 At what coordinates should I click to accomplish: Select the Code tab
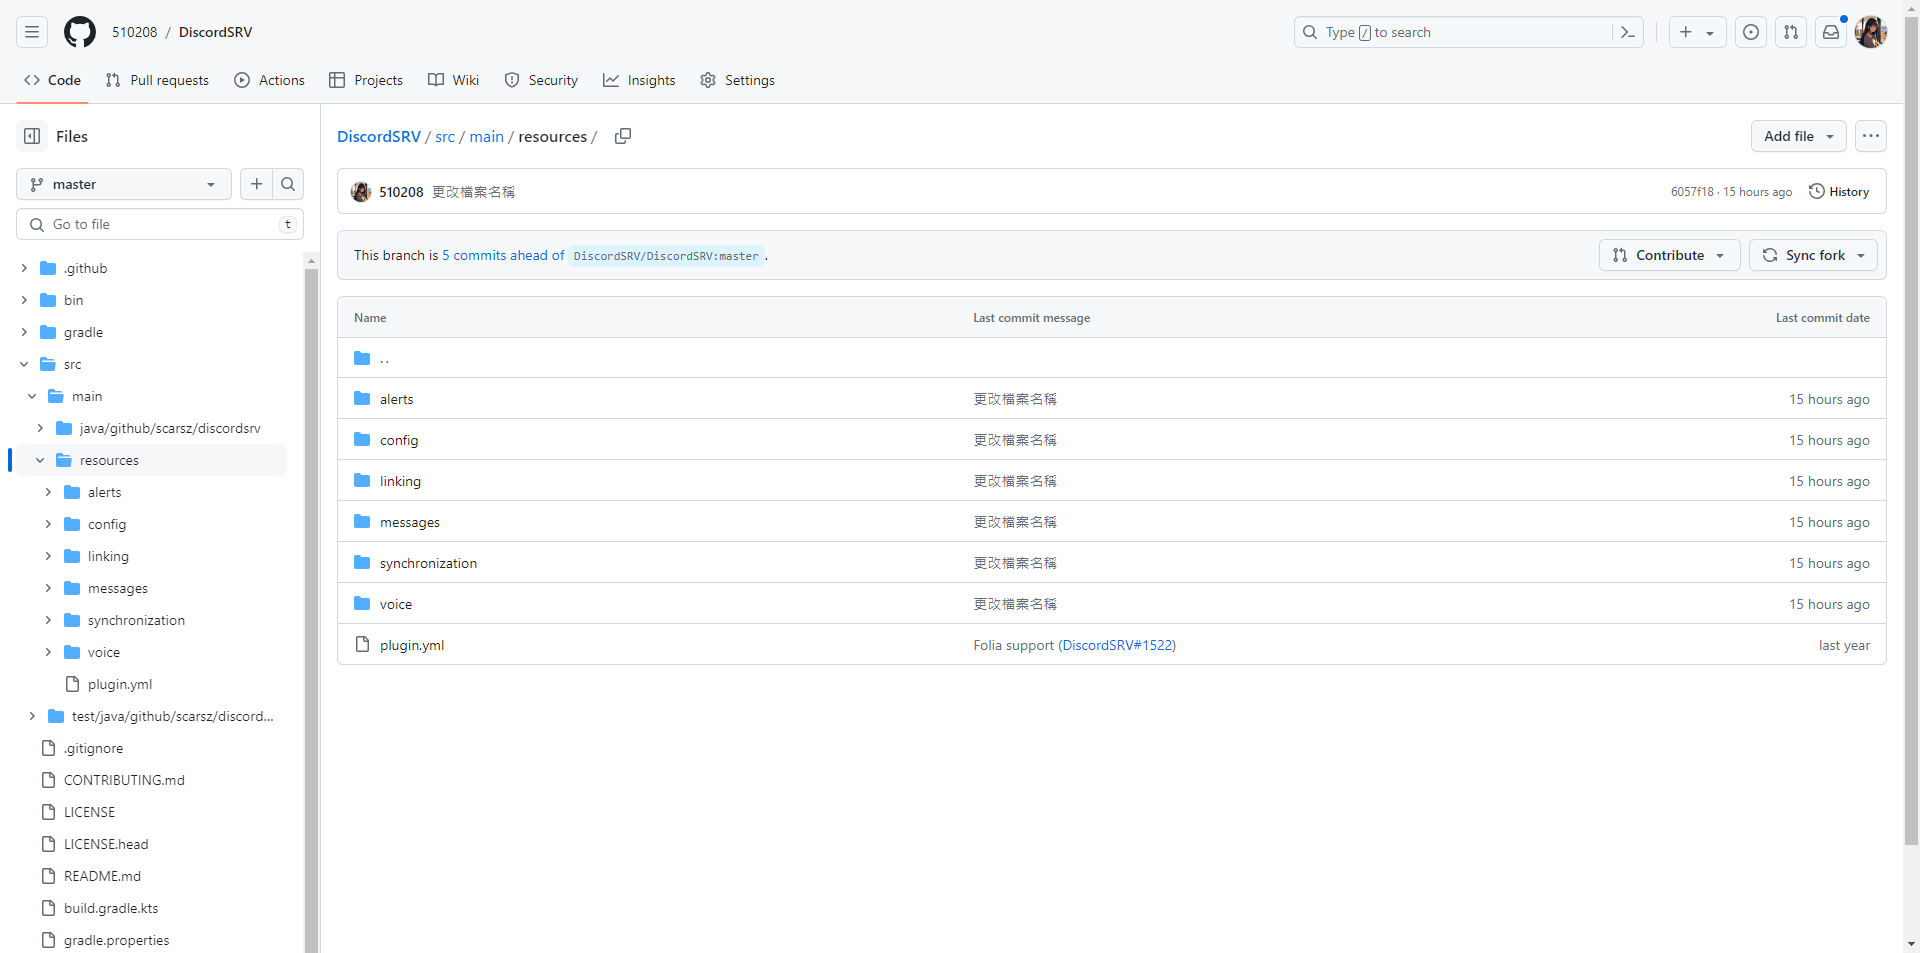tap(52, 80)
